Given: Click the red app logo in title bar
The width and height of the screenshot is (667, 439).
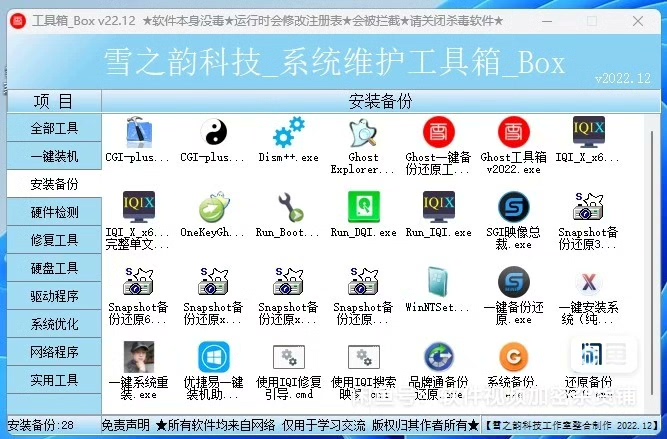Looking at the screenshot, I should point(19,20).
